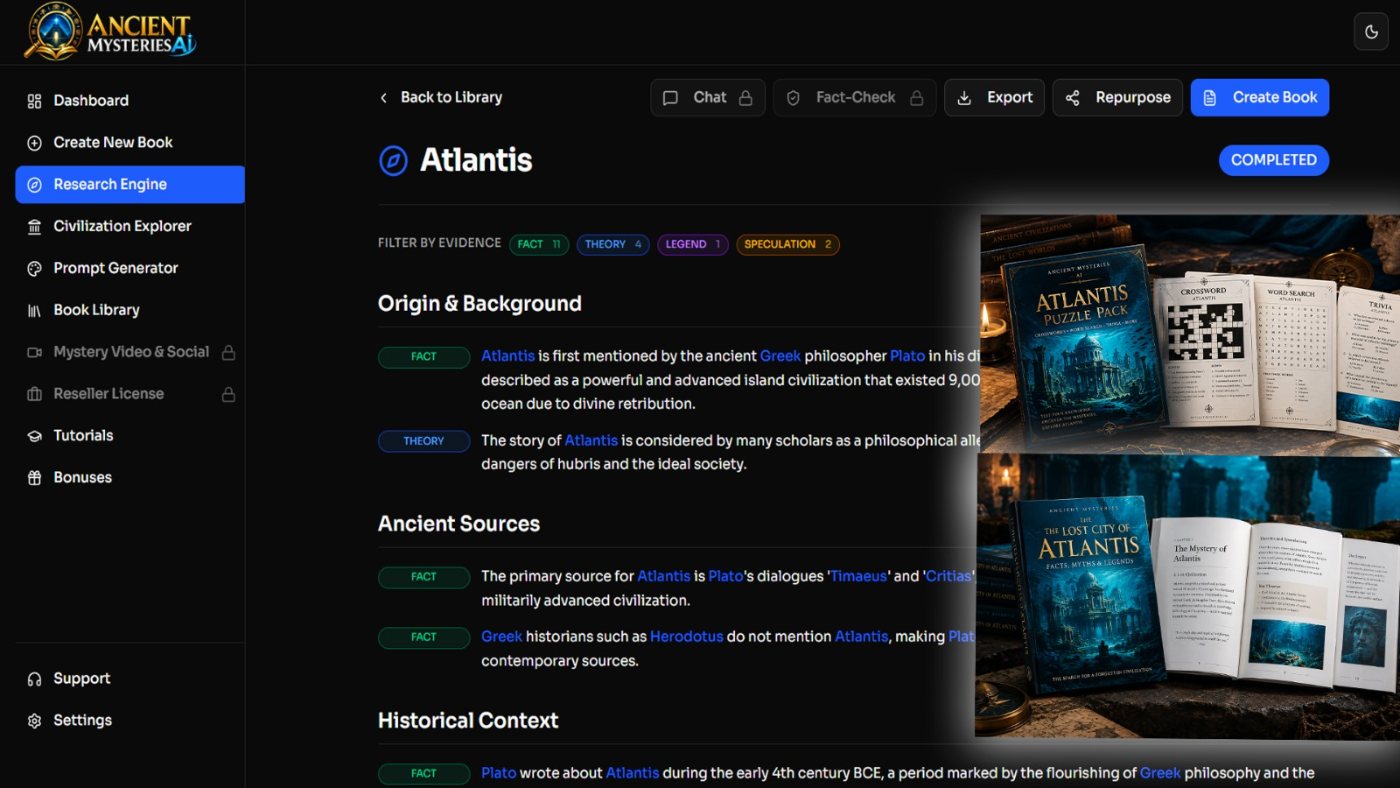
Task: Open the Lost City of Atlantis book image
Action: pyautogui.click(x=1188, y=598)
